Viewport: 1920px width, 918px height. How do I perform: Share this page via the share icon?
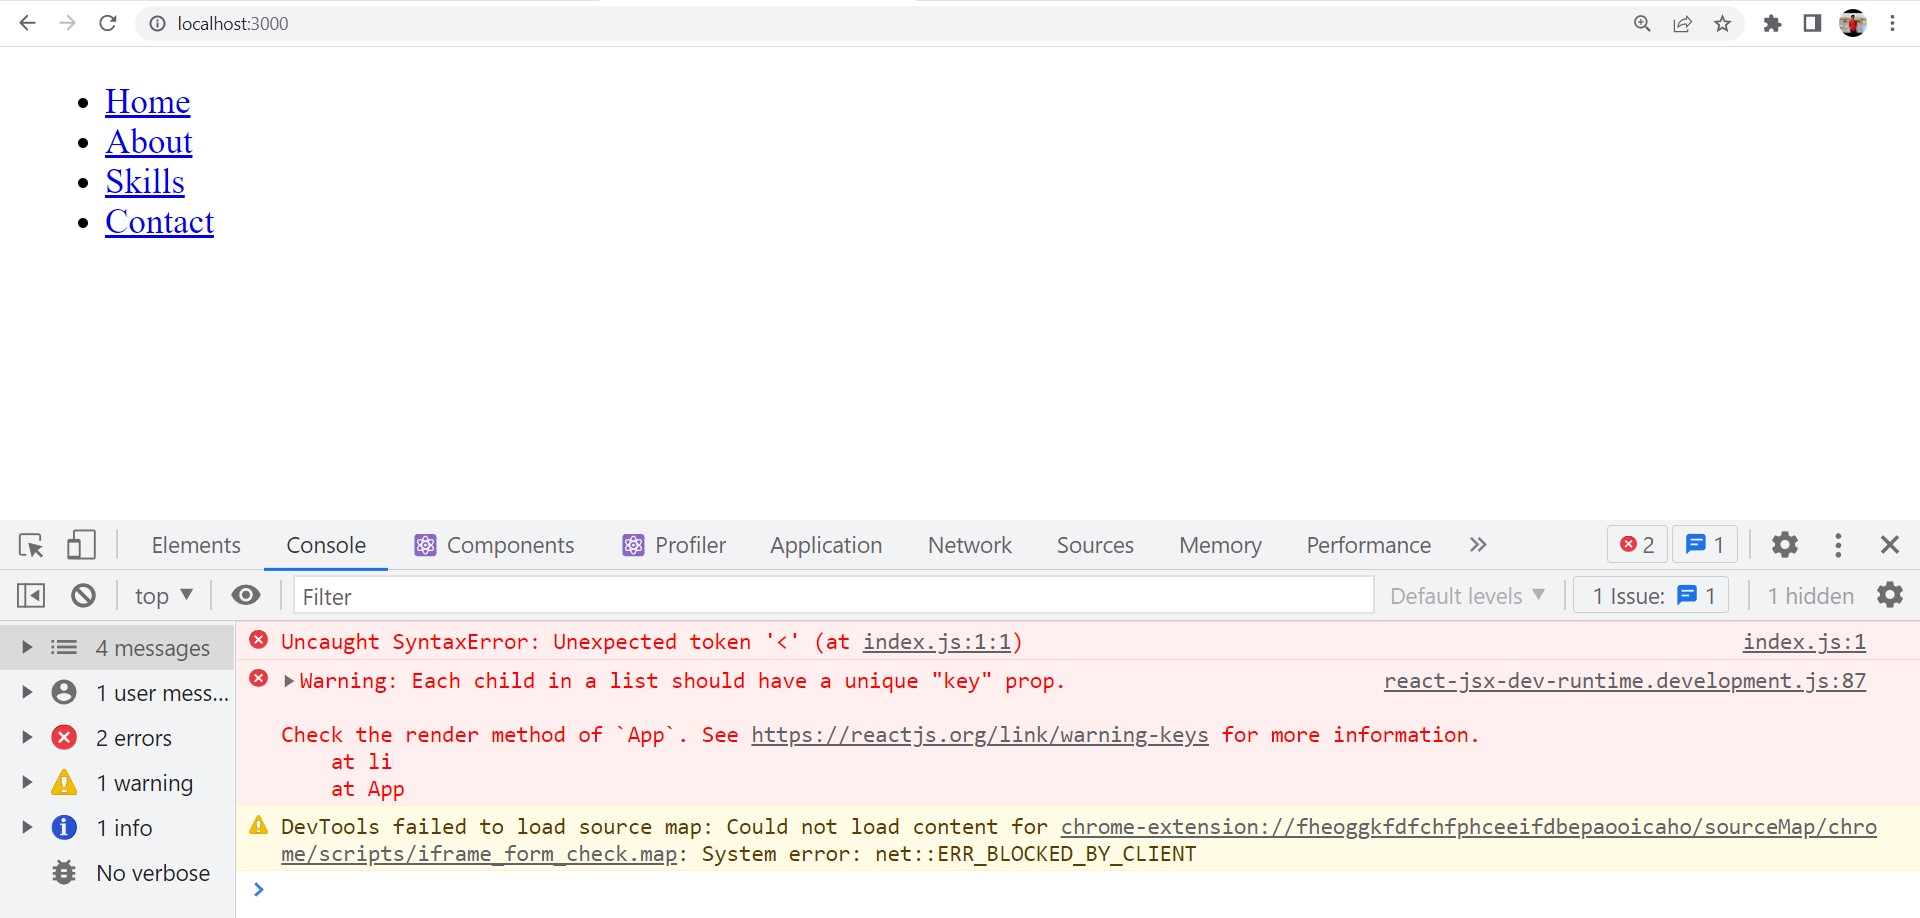point(1682,23)
